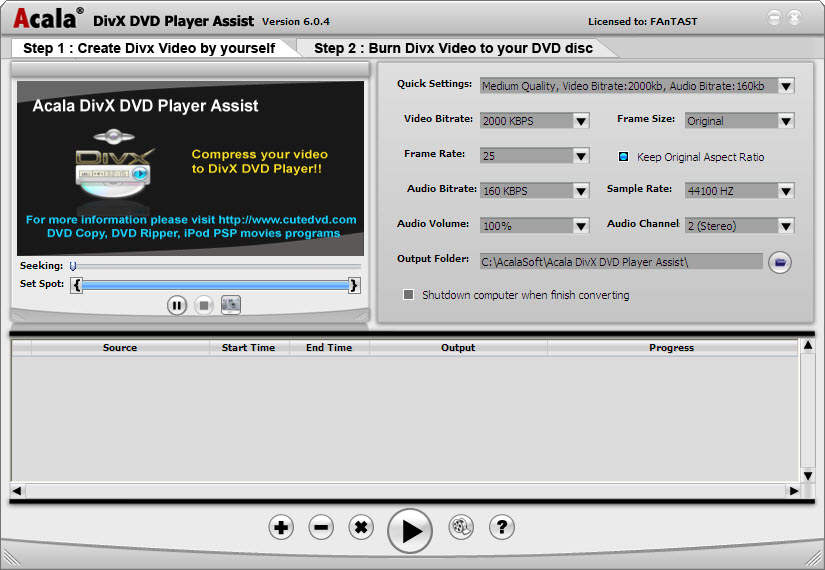The width and height of the screenshot is (825, 570).
Task: Click the Output column header
Action: [458, 347]
